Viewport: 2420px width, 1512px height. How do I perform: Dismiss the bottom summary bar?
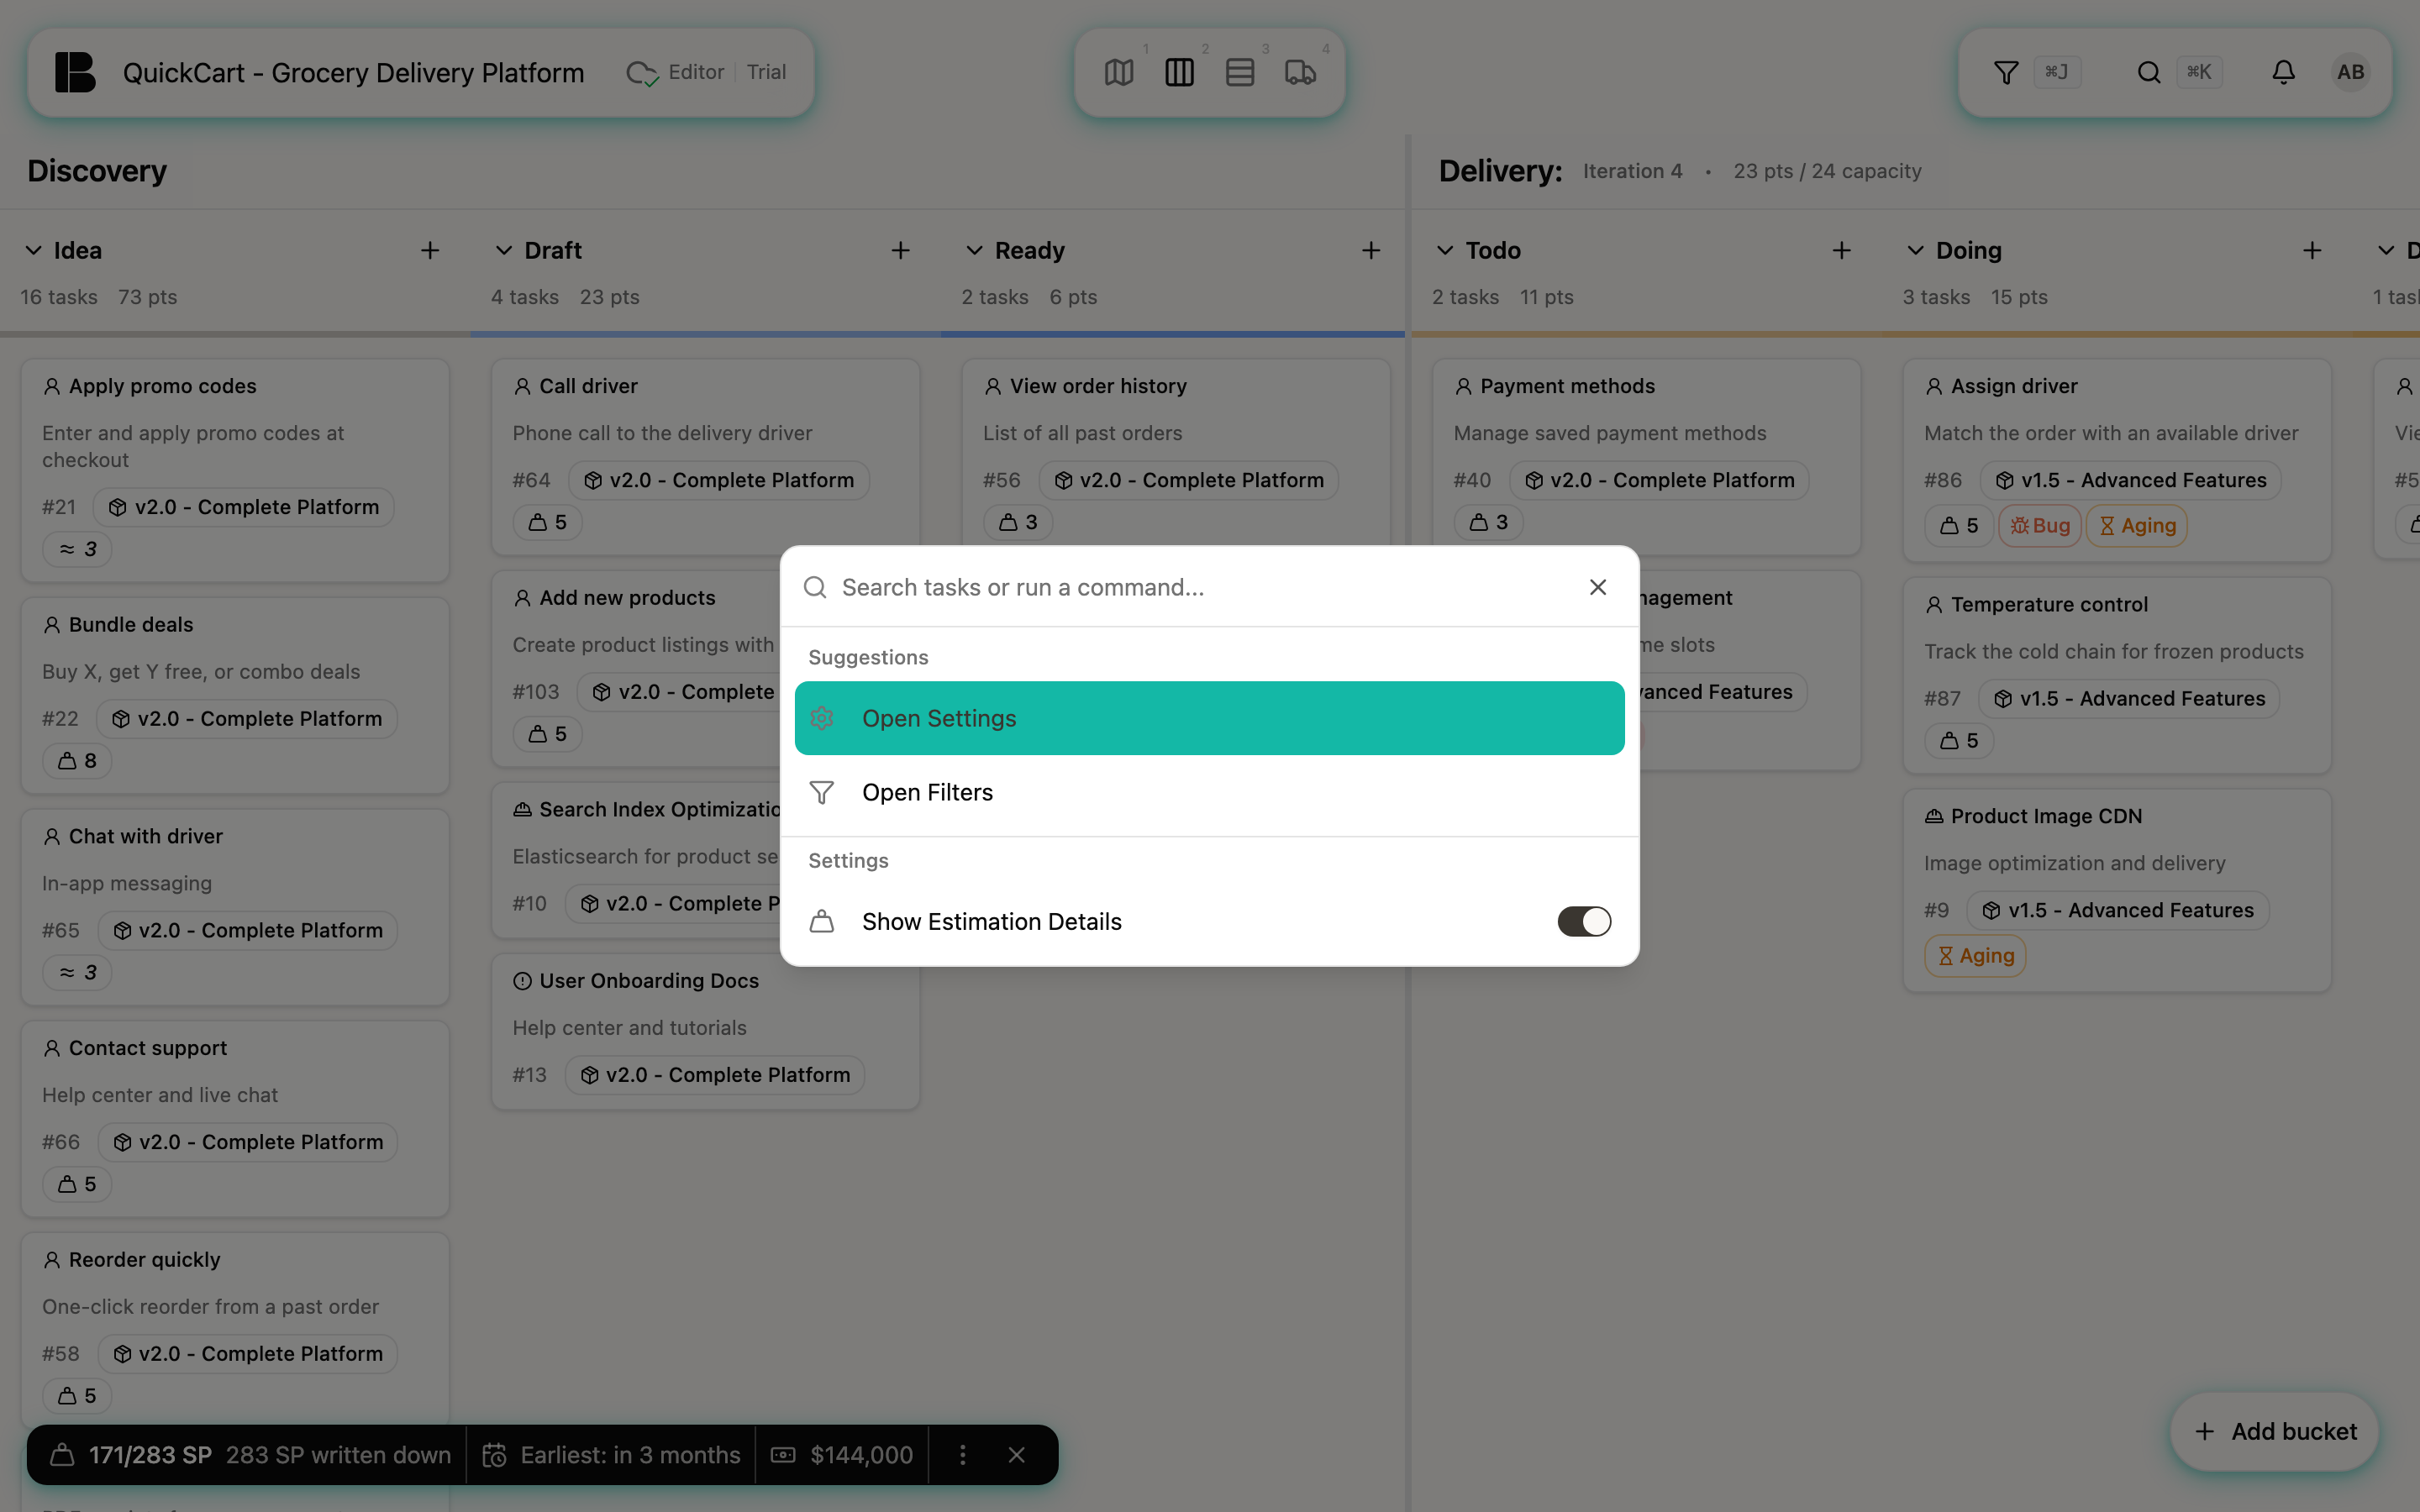click(x=1017, y=1455)
